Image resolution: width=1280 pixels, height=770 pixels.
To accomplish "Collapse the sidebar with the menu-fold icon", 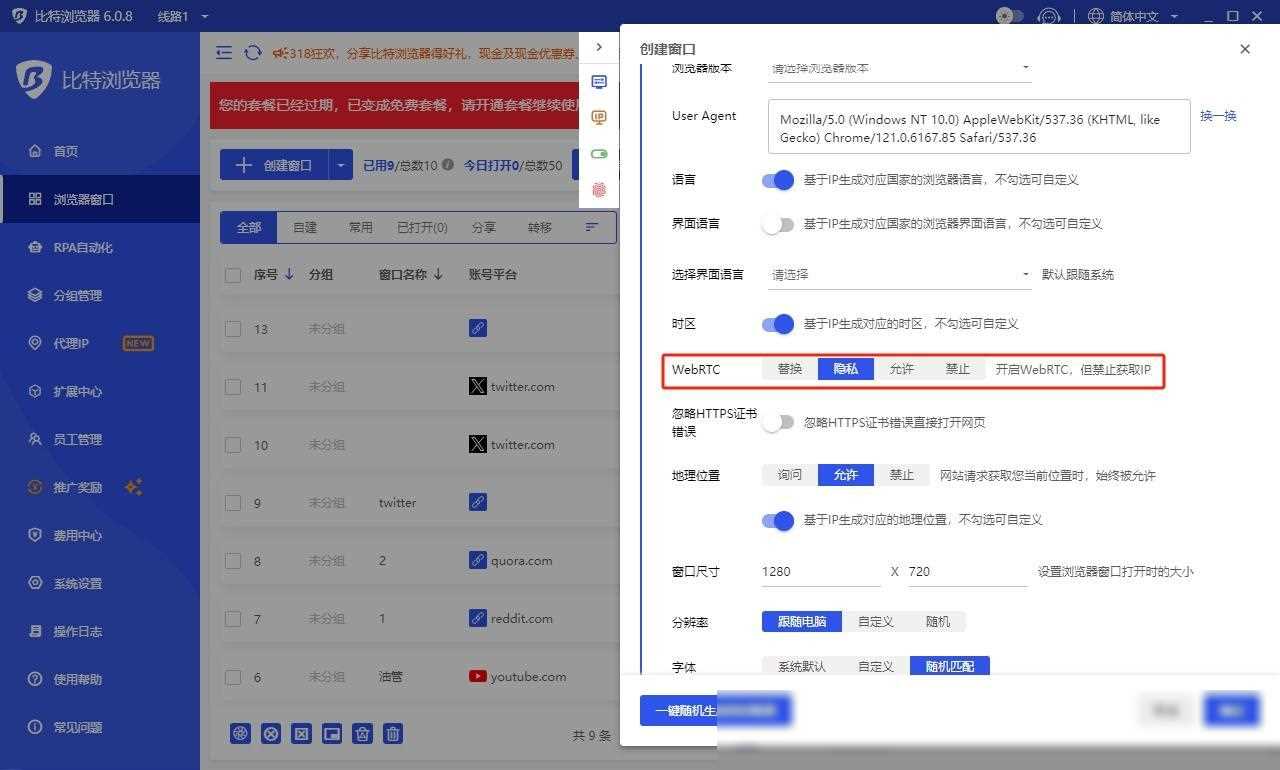I will click(x=224, y=53).
